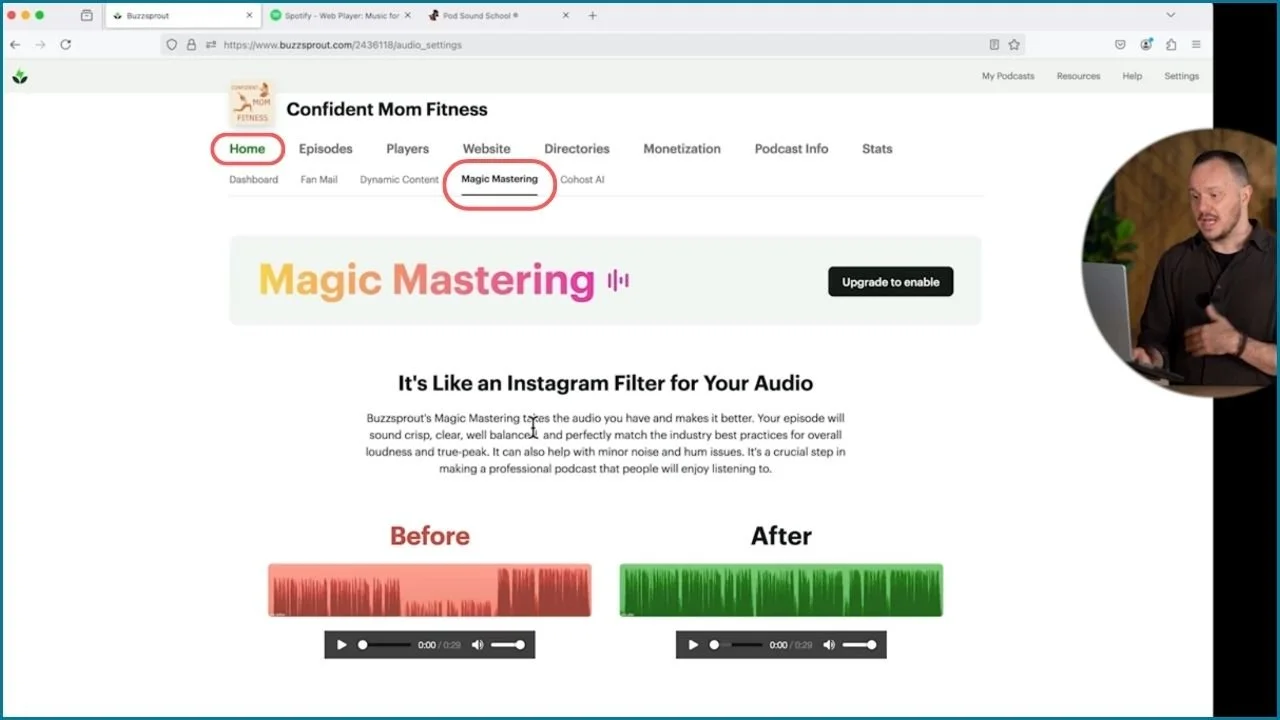Viewport: 1280px width, 720px height.
Task: Bookmark this page with the star icon
Action: [x=1014, y=44]
